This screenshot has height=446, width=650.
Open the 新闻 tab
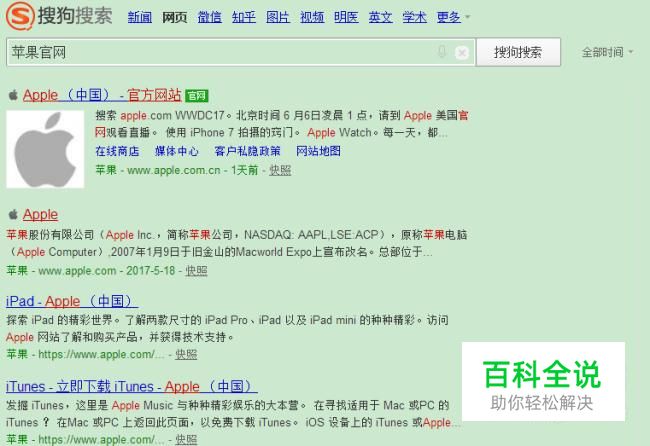point(140,17)
